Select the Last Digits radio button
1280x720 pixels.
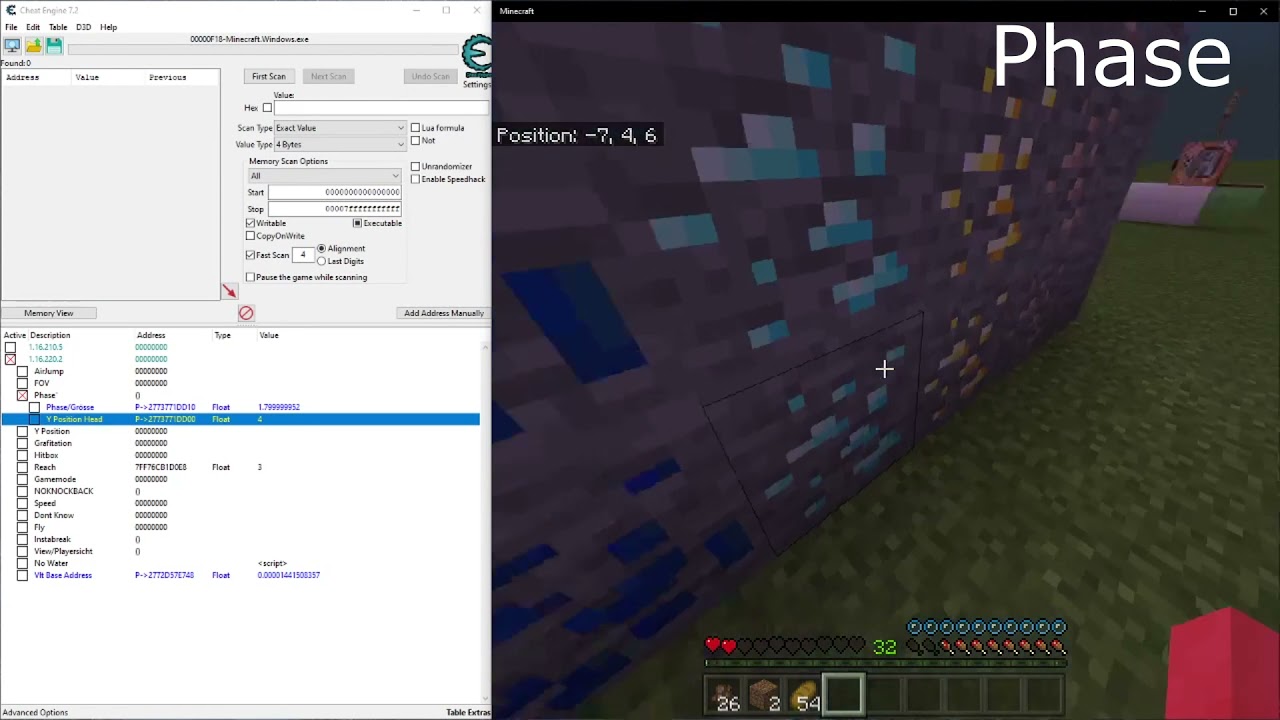(321, 261)
